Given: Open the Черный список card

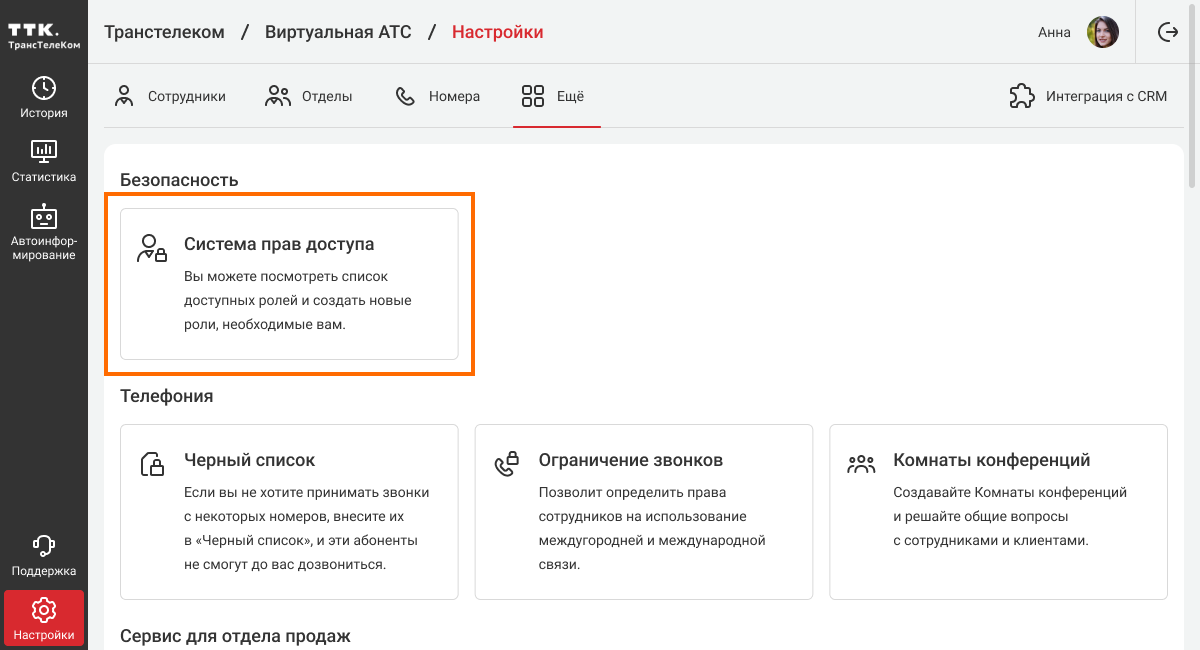Looking at the screenshot, I should pyautogui.click(x=289, y=511).
